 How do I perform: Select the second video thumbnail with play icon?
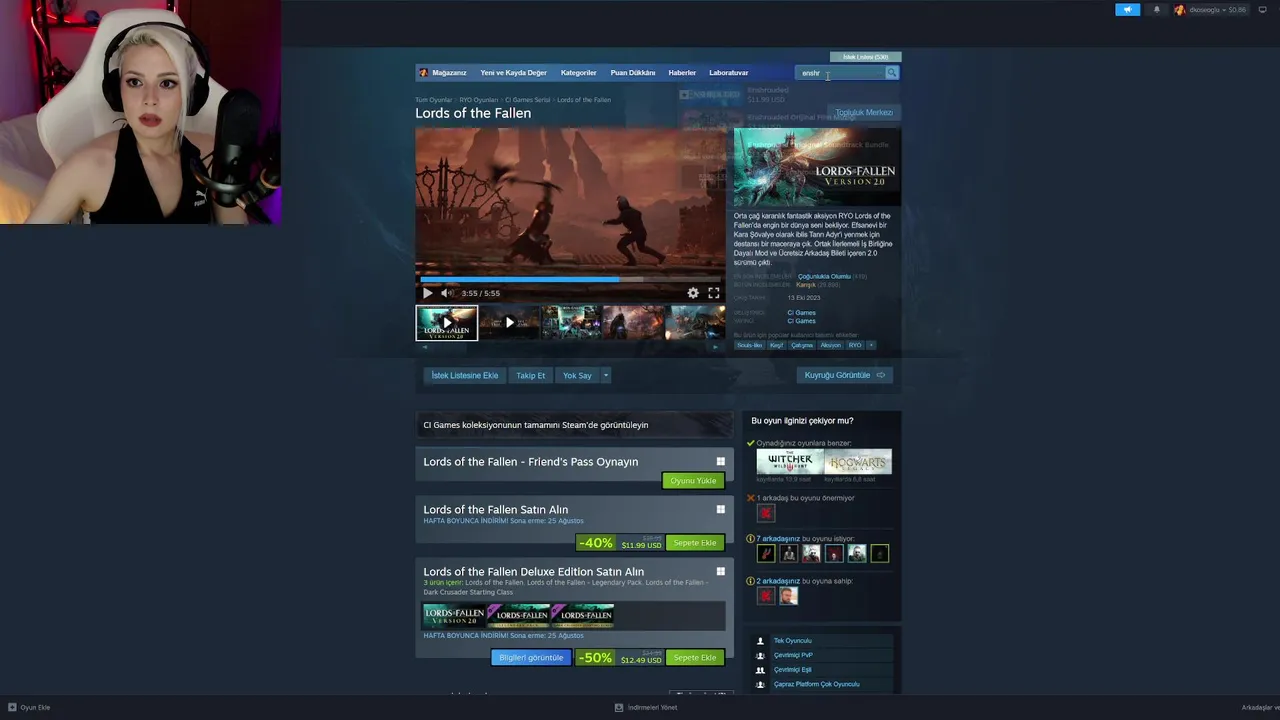point(509,323)
